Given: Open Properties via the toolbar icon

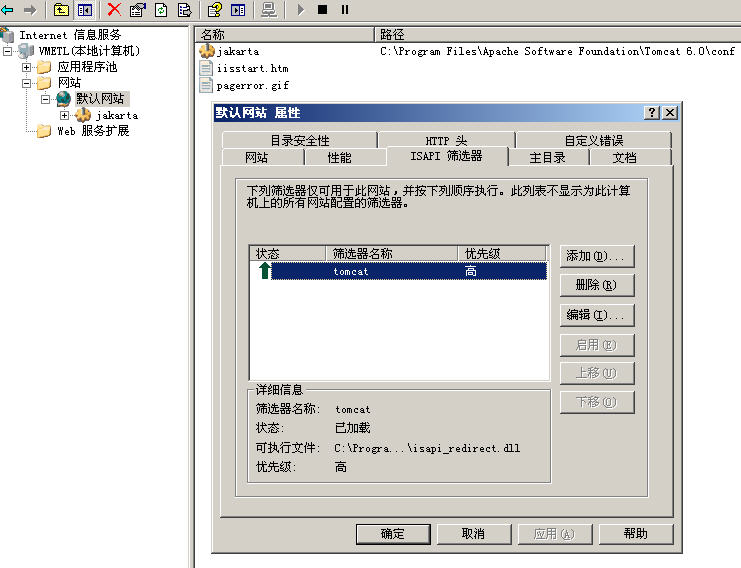Looking at the screenshot, I should (x=138, y=9).
